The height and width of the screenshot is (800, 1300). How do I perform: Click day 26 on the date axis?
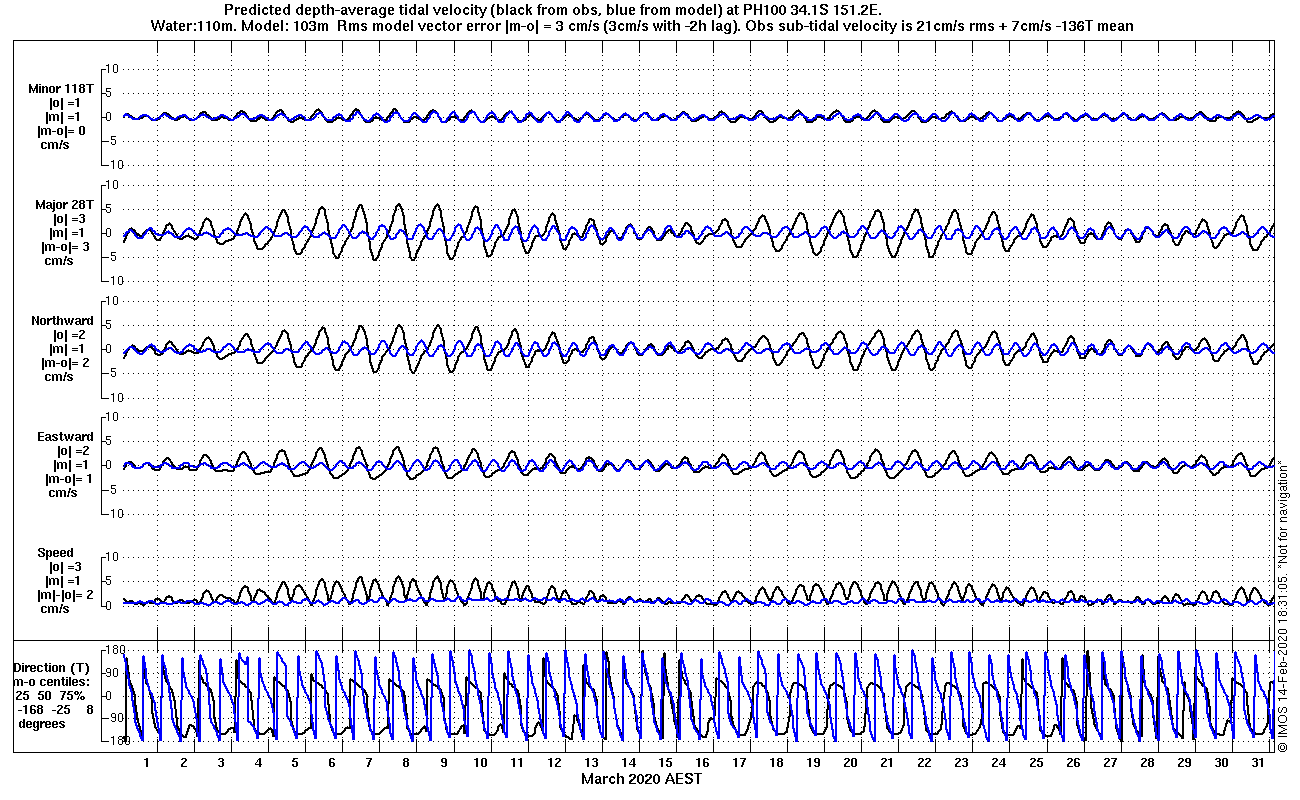(x=1073, y=762)
